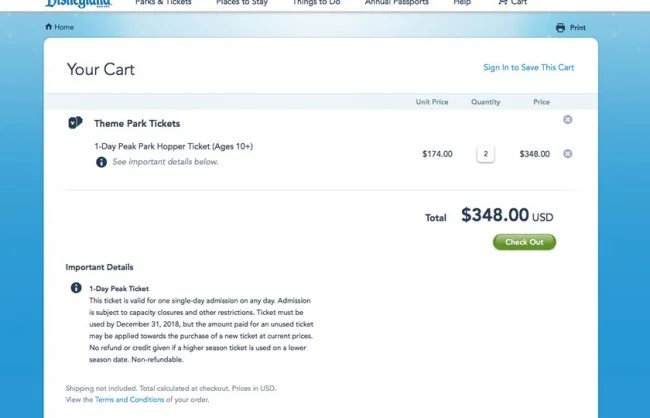Open the Parks & Tickets menu

point(163,2)
